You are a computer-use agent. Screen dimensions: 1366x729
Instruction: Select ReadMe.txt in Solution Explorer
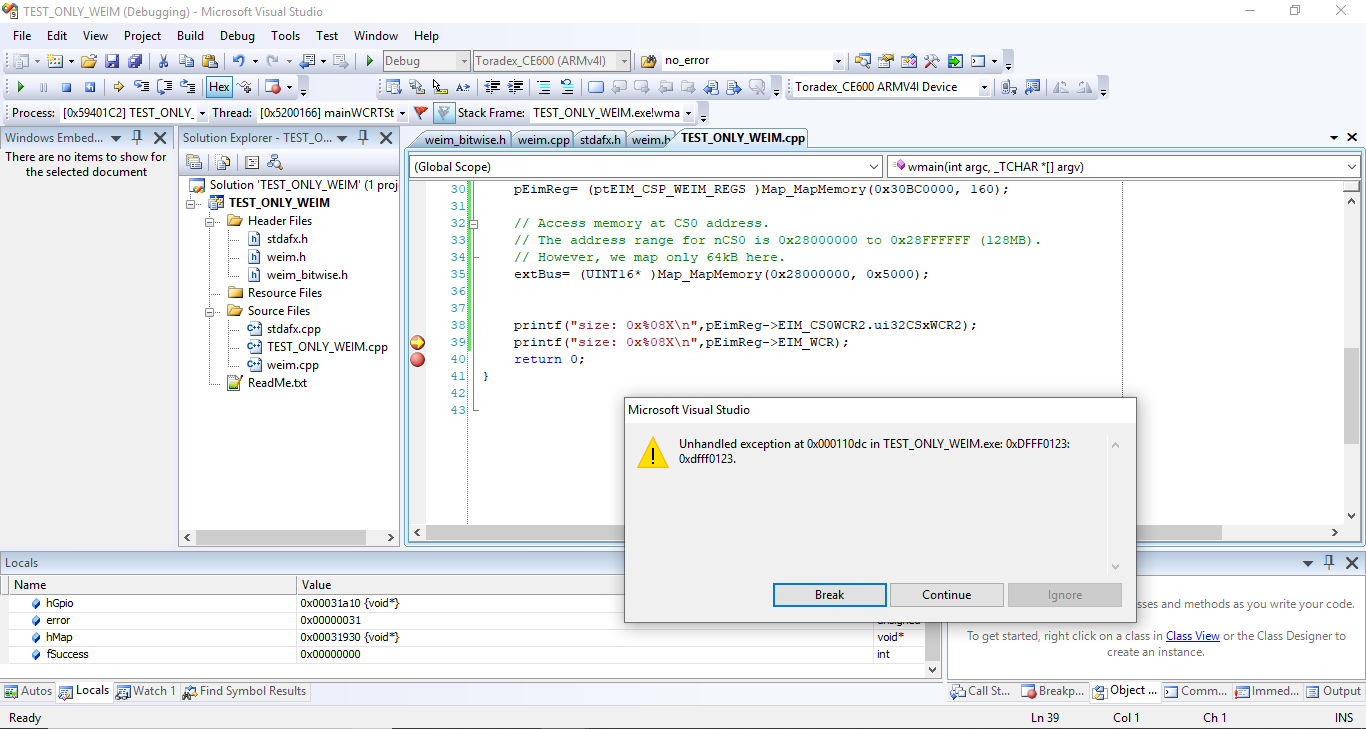pos(277,383)
